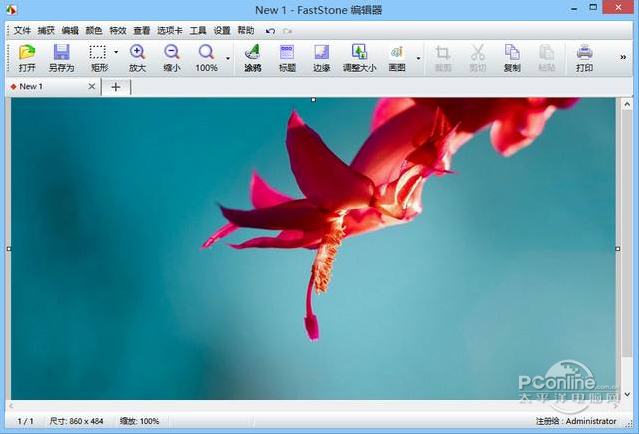639x434 pixels.
Task: Open the 特效 menu
Action: 118,31
